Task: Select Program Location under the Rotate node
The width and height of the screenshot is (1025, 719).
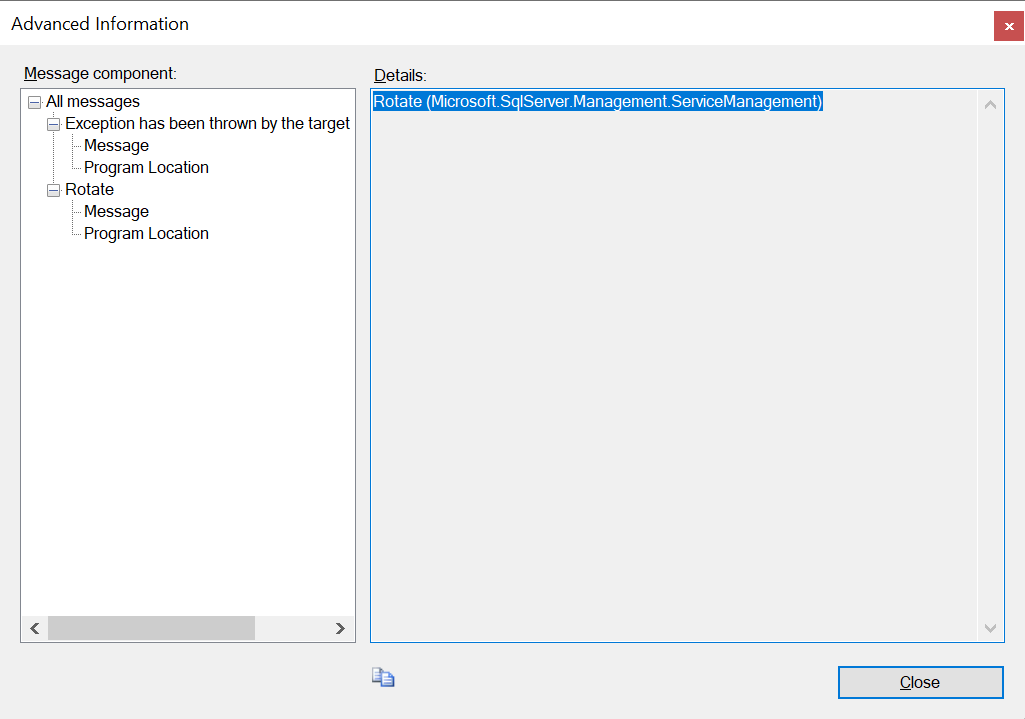Action: 146,233
